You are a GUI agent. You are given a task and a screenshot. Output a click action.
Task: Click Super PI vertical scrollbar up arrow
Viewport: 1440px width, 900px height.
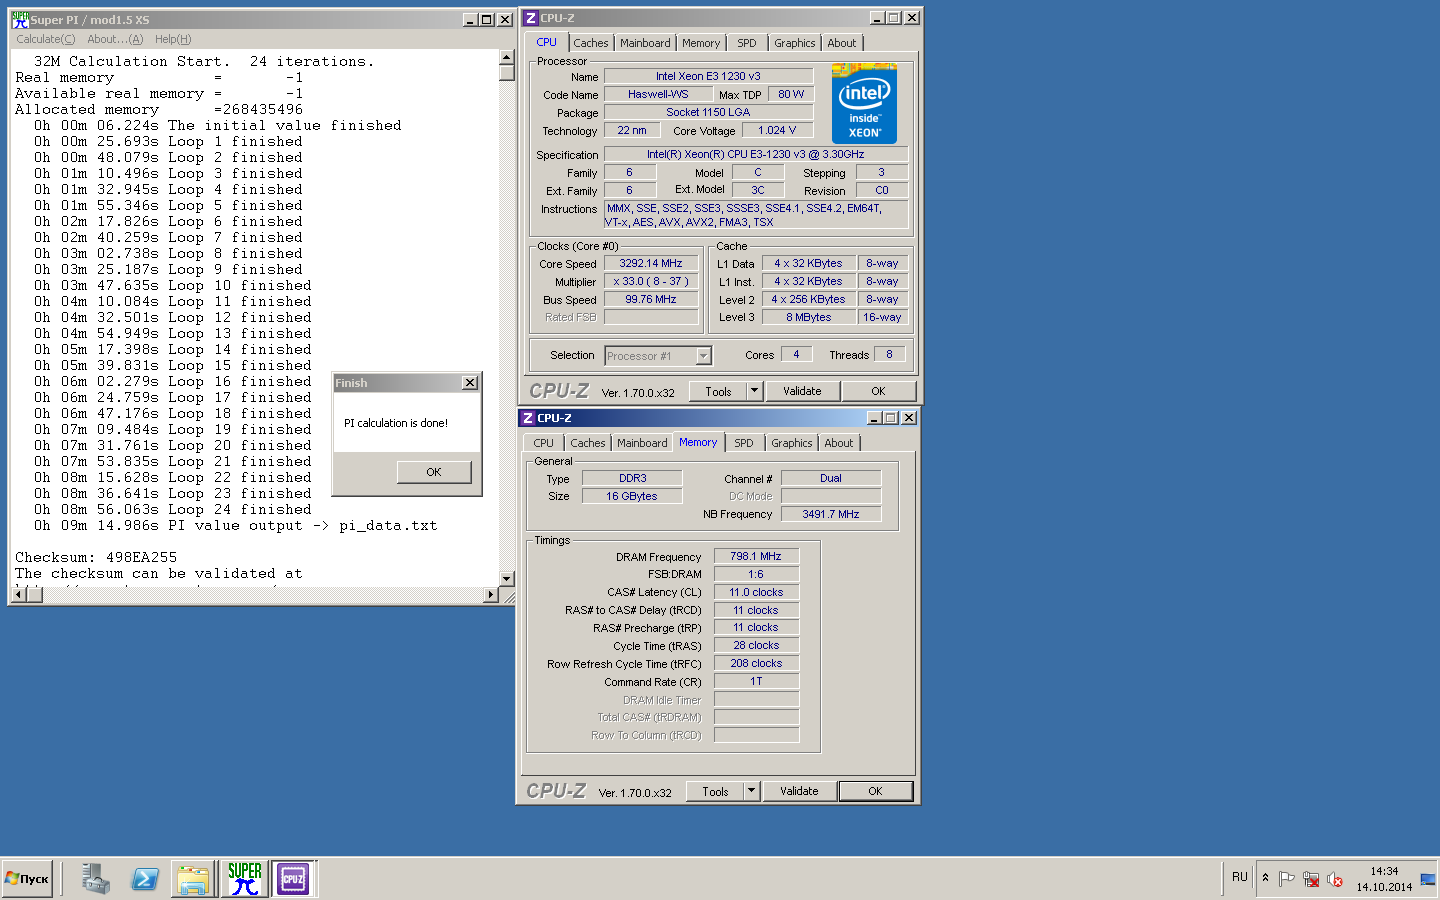coord(506,58)
